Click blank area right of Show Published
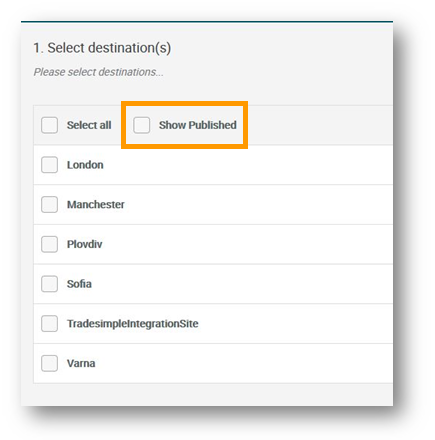This screenshot has height=440, width=435. (x=320, y=125)
